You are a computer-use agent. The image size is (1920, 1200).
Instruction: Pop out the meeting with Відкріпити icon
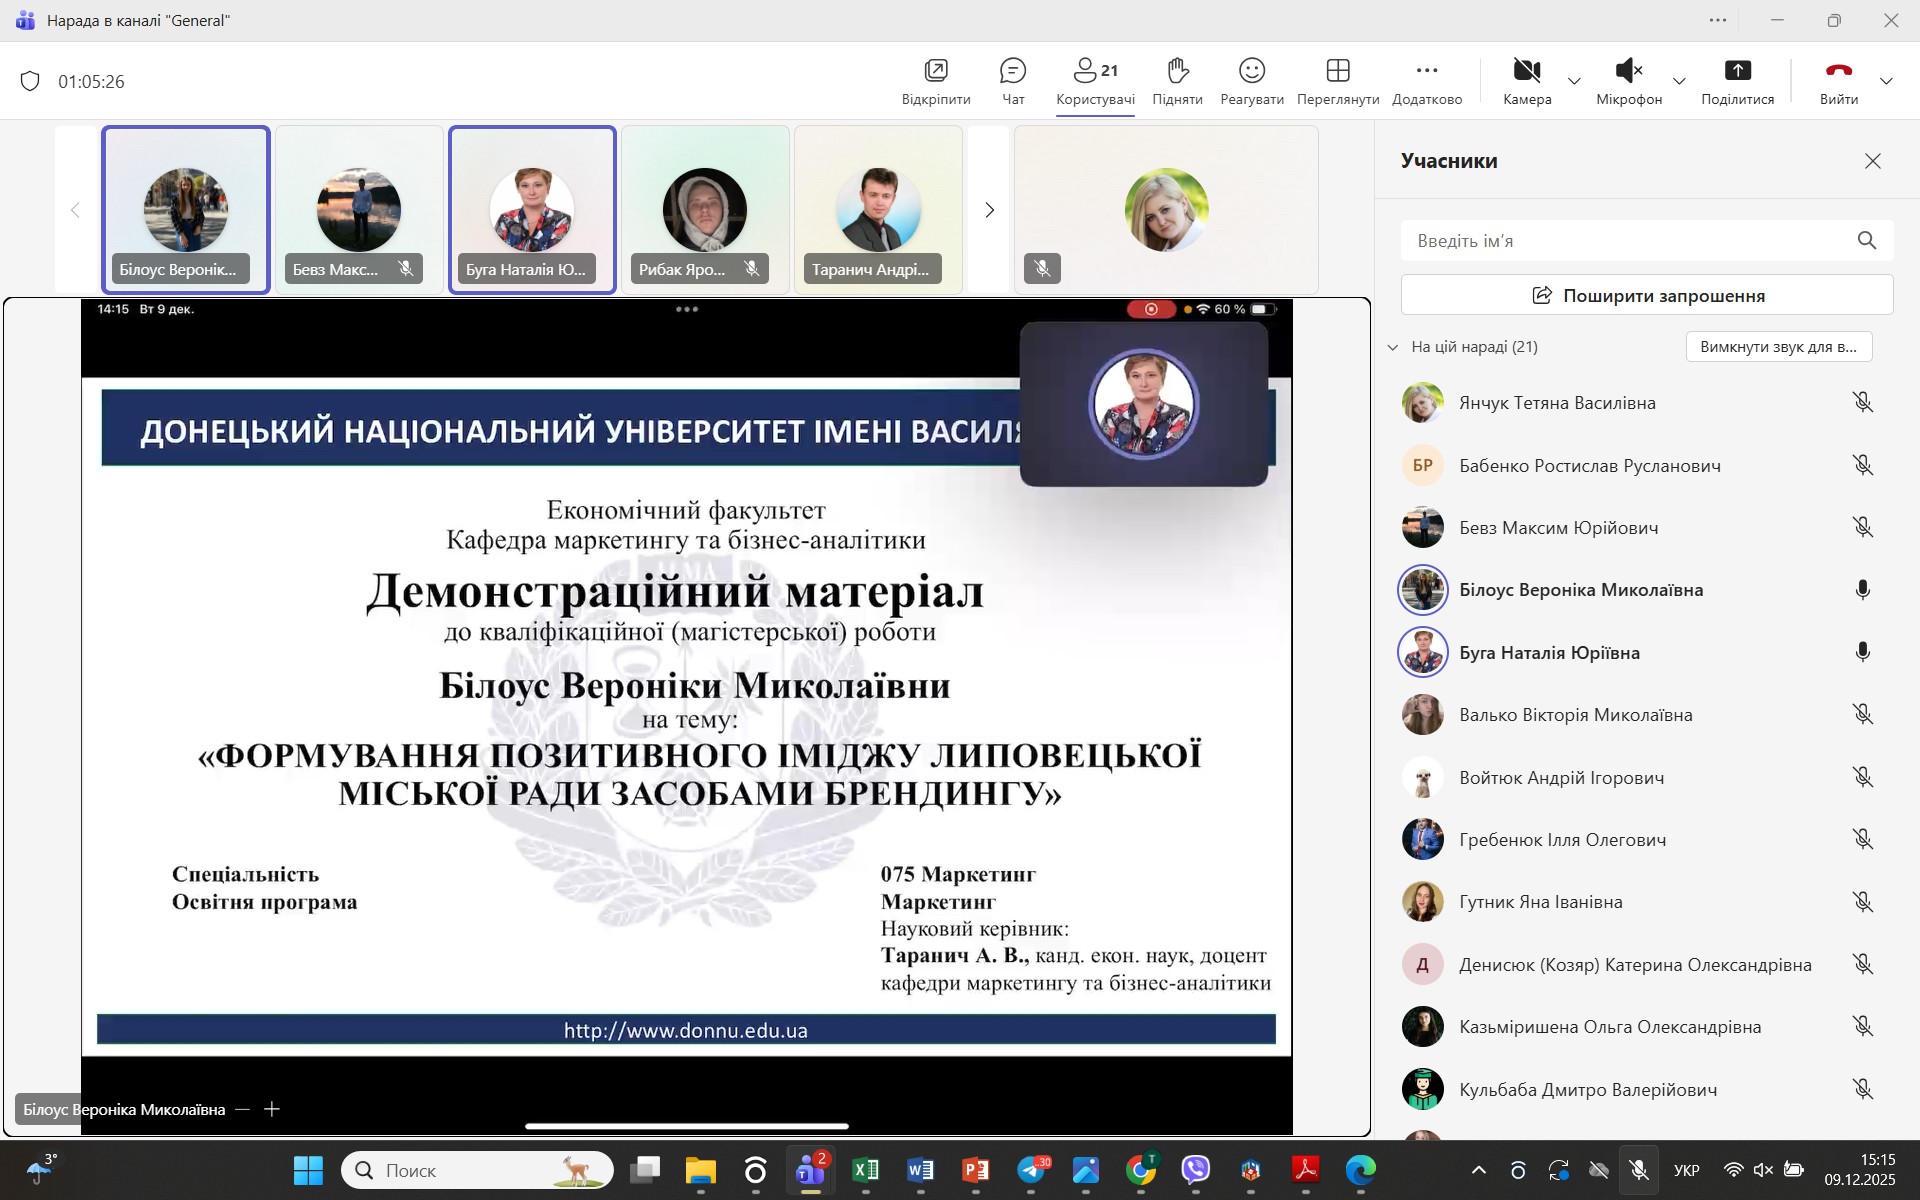click(x=936, y=71)
